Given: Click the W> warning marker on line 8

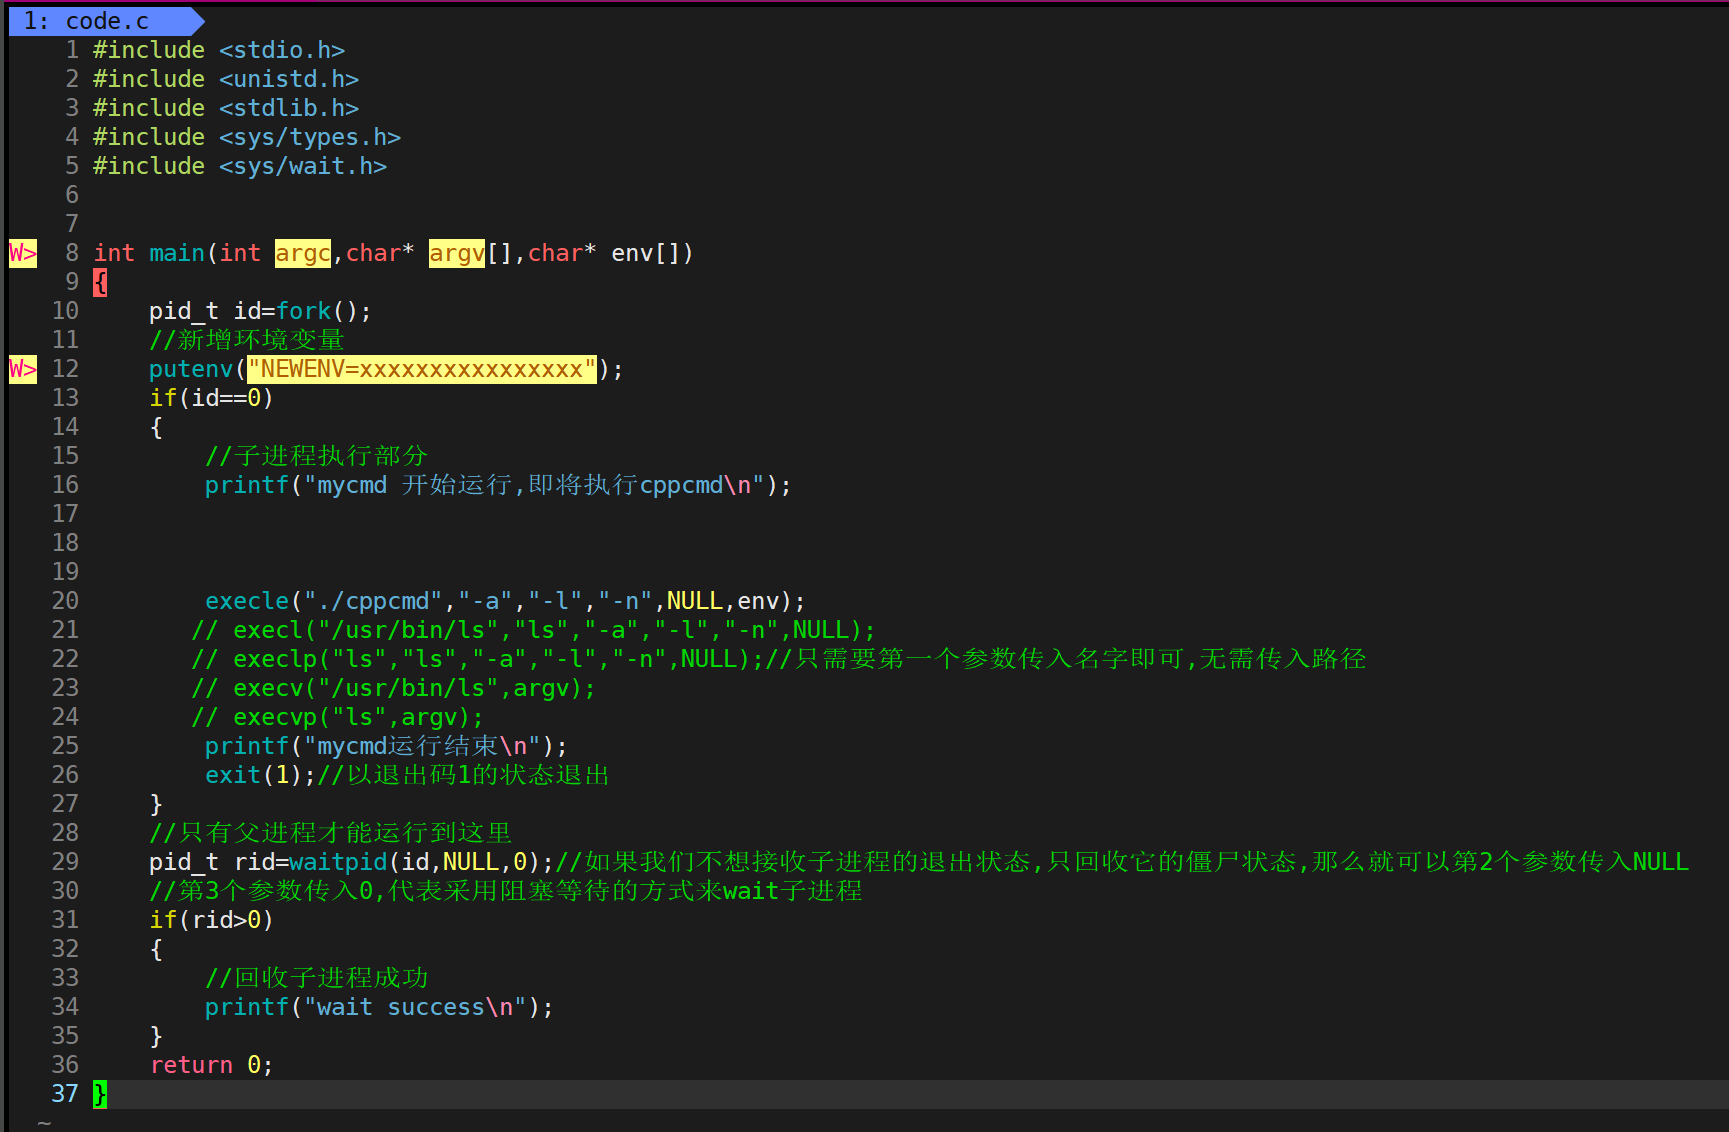Looking at the screenshot, I should (23, 253).
